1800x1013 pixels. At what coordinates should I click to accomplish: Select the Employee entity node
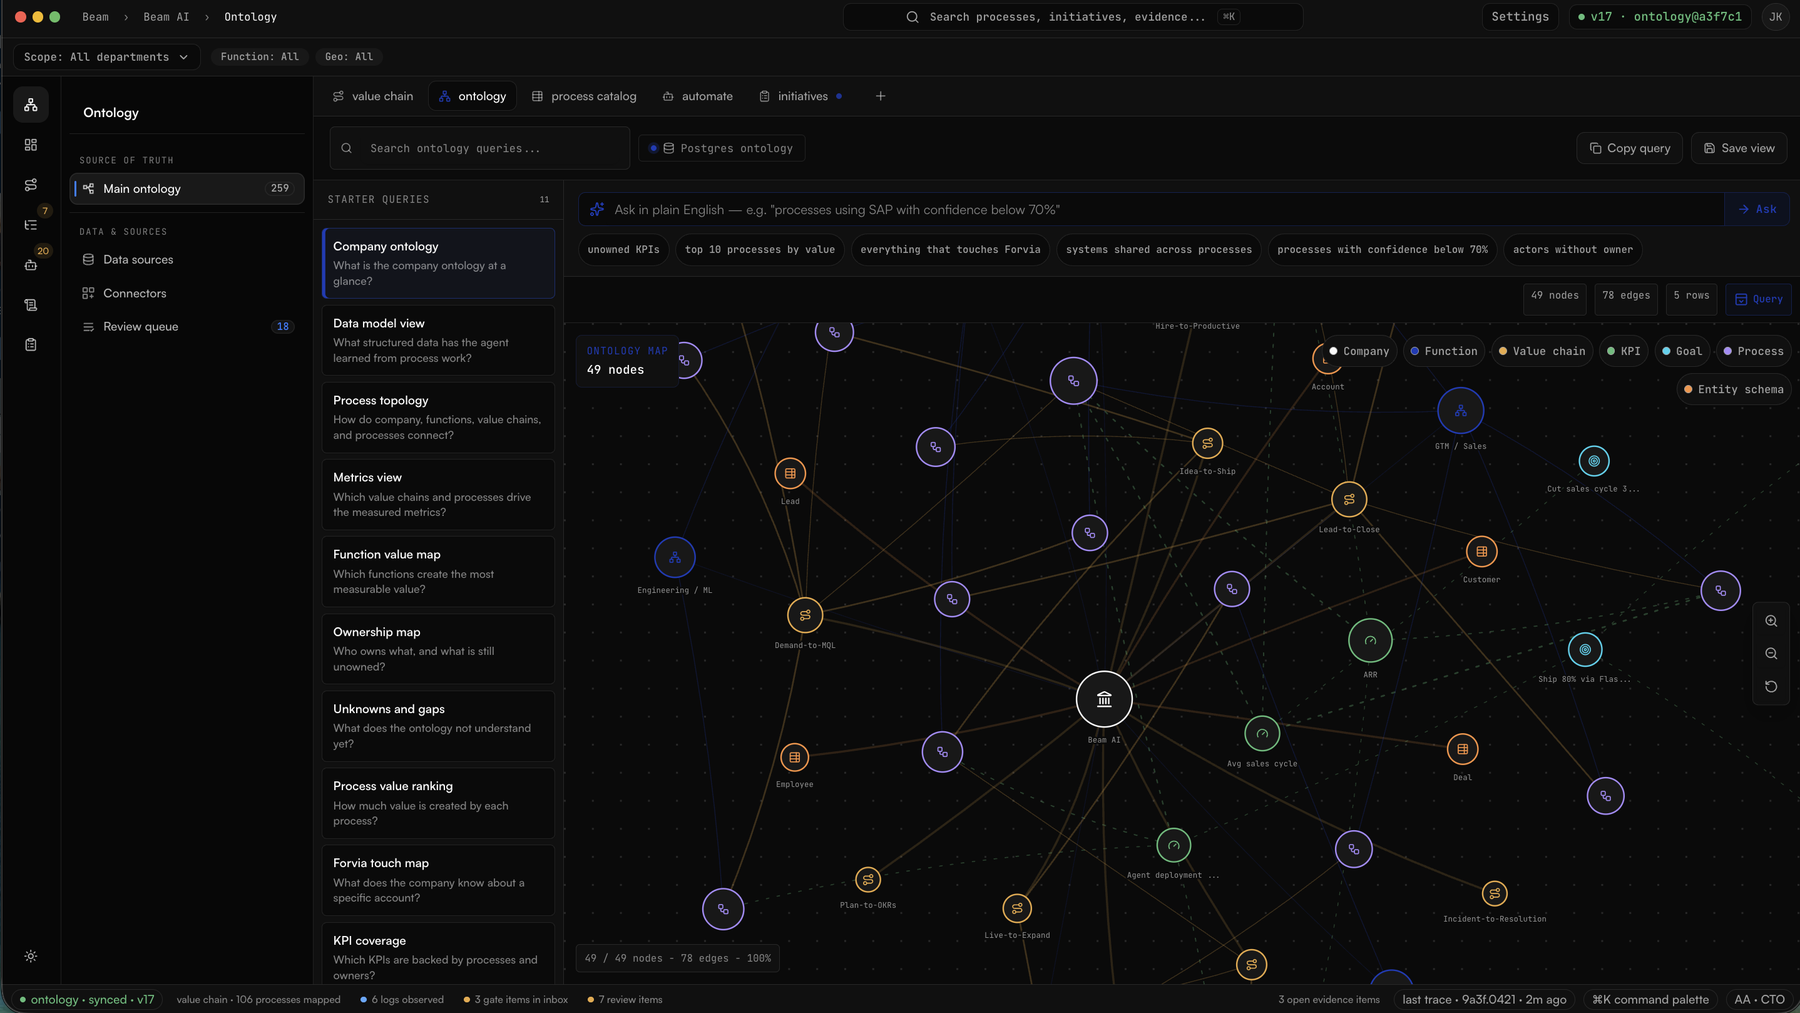pyautogui.click(x=795, y=757)
